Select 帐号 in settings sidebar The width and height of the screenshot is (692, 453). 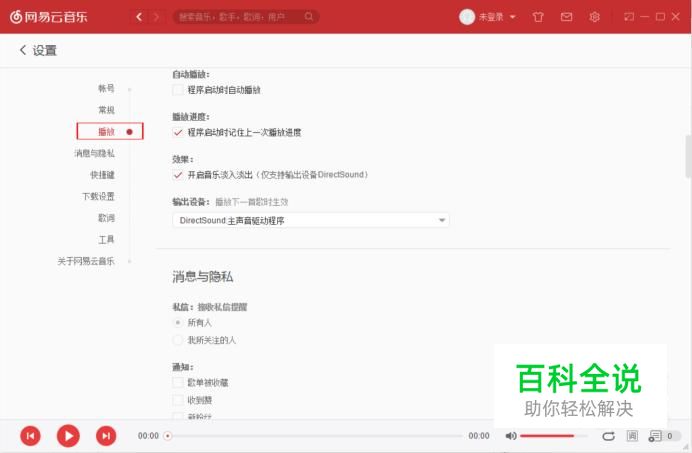106,88
